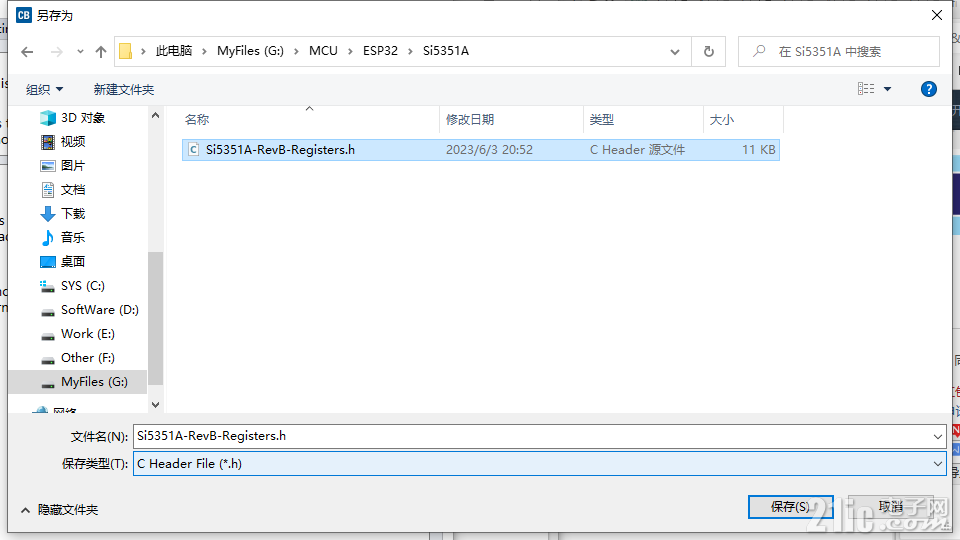
Task: Open the 组织 menu
Action: click(x=44, y=89)
